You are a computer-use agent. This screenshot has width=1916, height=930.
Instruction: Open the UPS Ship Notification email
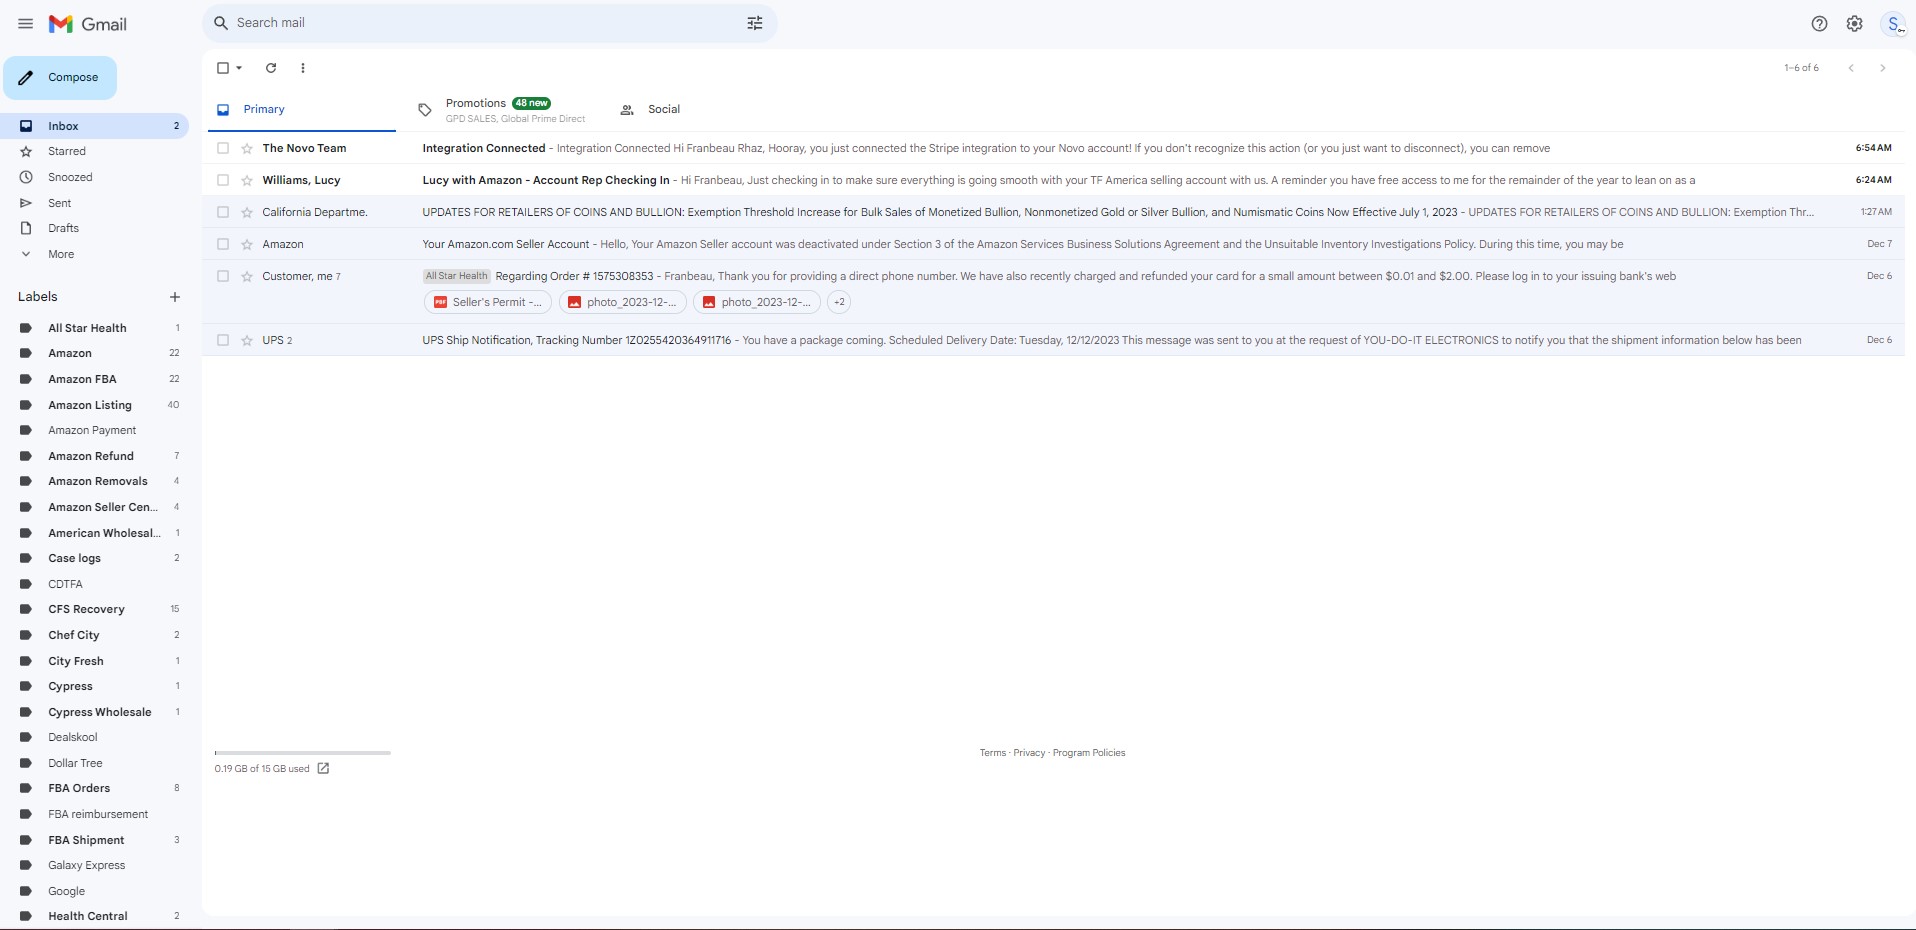[1055, 340]
